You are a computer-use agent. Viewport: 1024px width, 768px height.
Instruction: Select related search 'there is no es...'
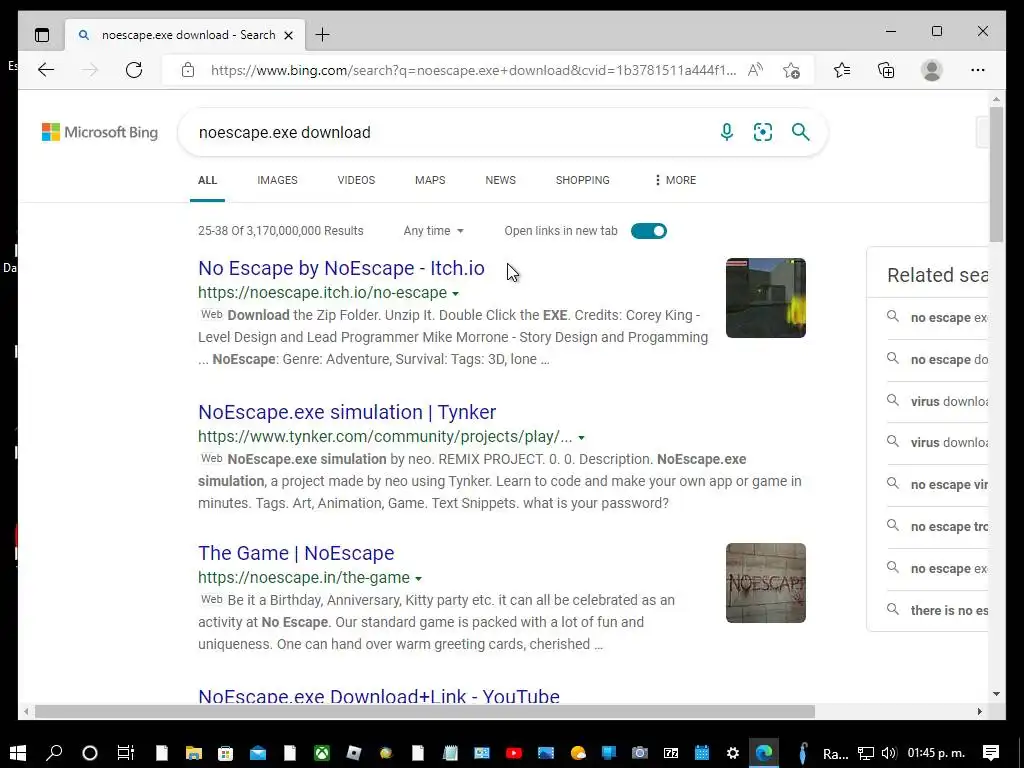tap(936, 610)
